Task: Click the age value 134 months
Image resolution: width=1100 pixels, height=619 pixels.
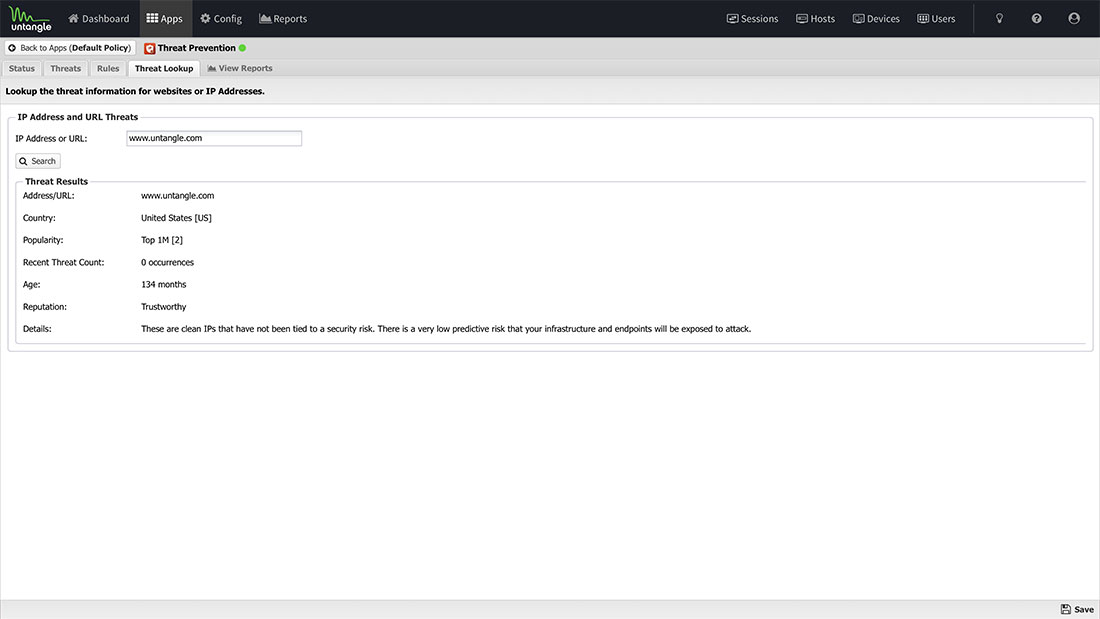Action: pos(163,284)
